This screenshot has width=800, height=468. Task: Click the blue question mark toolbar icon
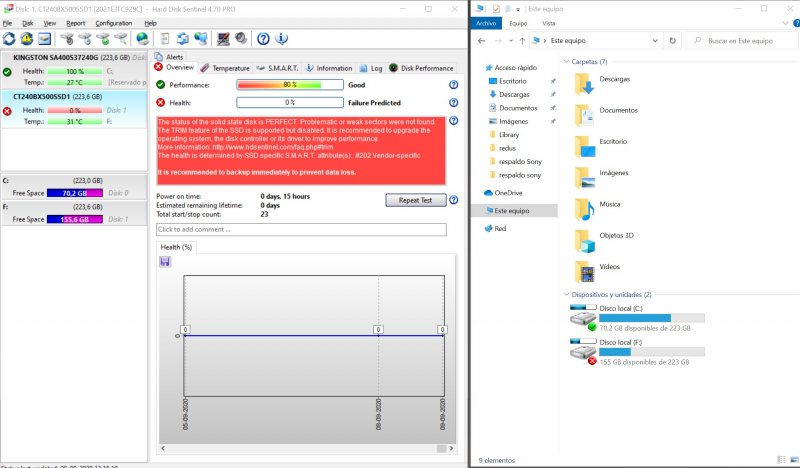[263, 39]
